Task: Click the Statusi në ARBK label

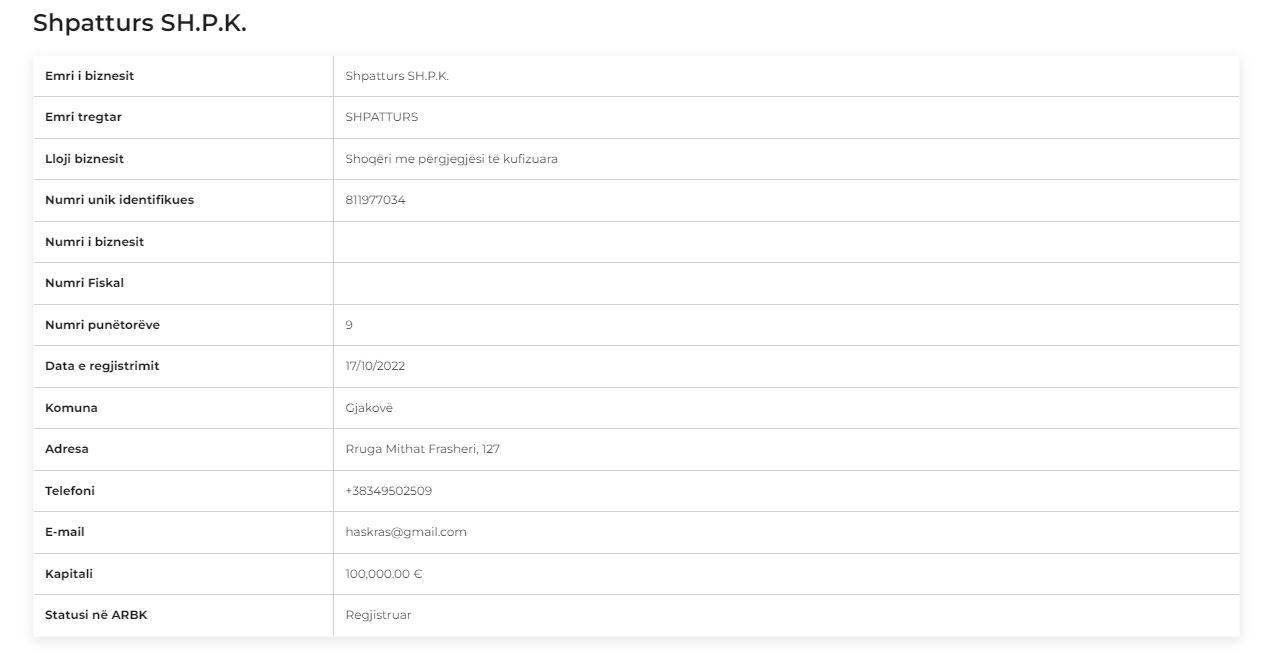Action: [x=96, y=615]
